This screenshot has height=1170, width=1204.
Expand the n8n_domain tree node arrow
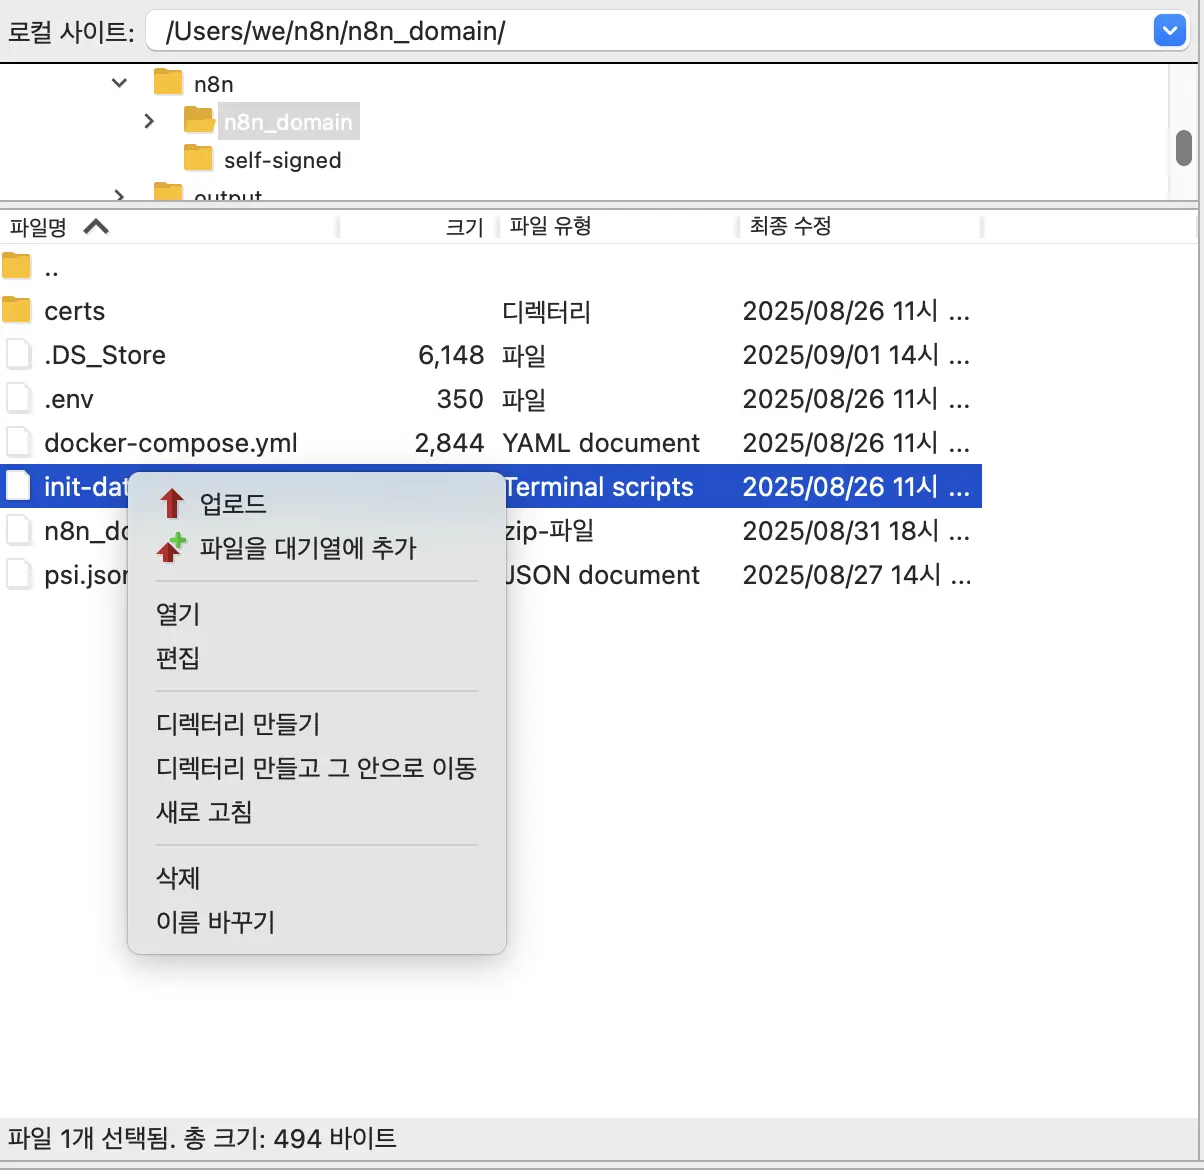[149, 120]
